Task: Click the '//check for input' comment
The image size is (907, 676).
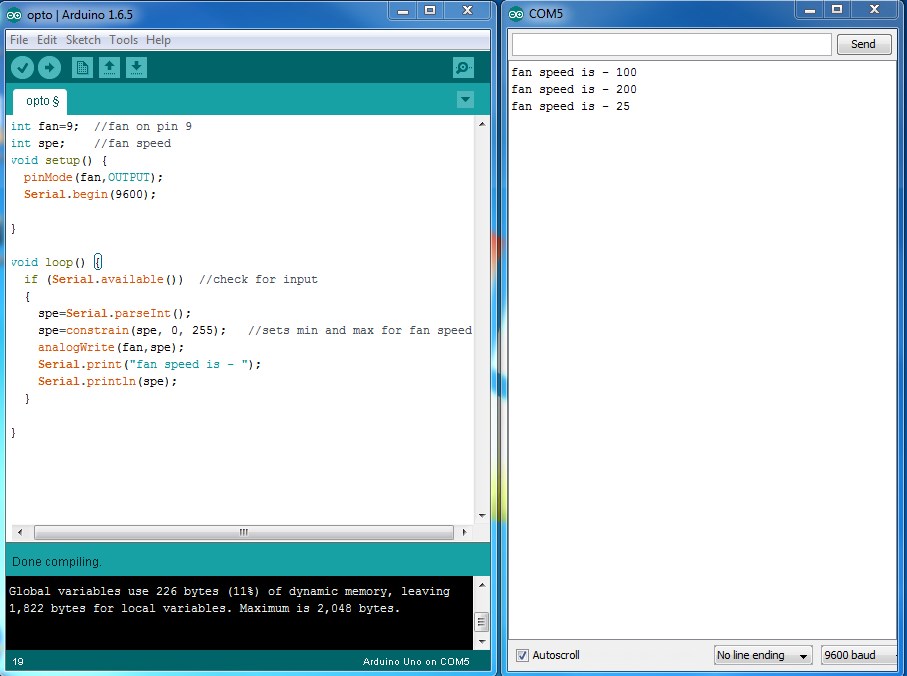Action: (259, 279)
